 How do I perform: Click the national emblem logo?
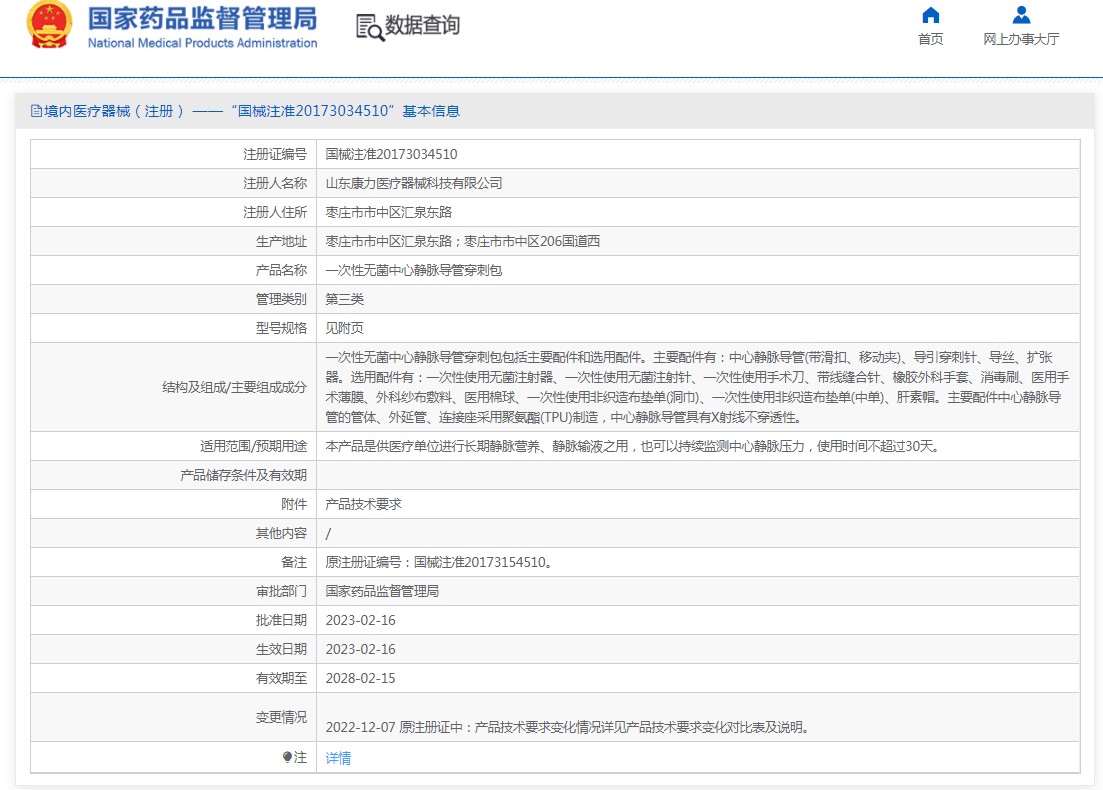[49, 26]
